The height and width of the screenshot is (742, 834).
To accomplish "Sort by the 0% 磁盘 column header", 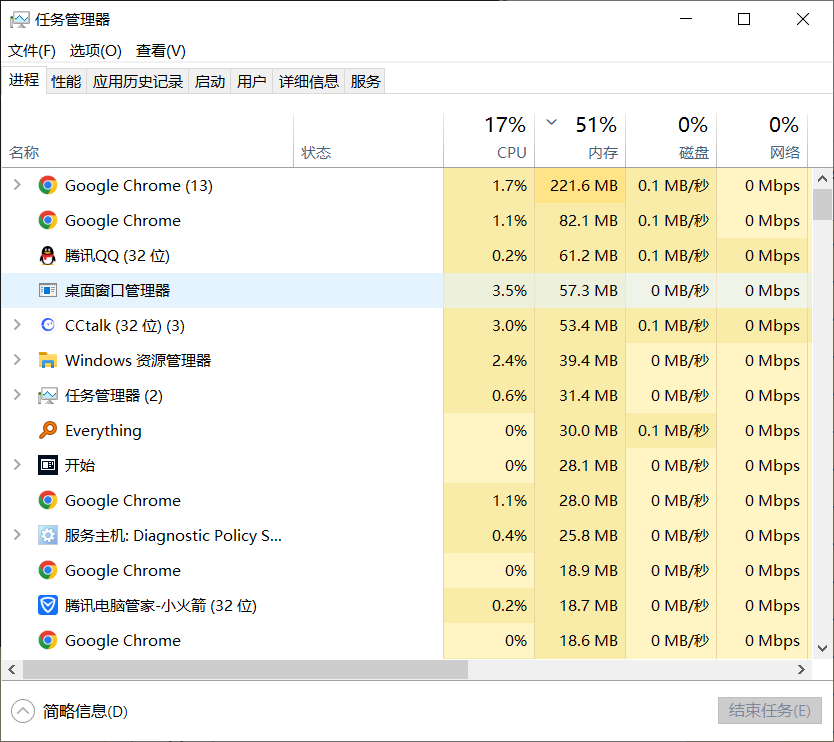I will tap(671, 140).
